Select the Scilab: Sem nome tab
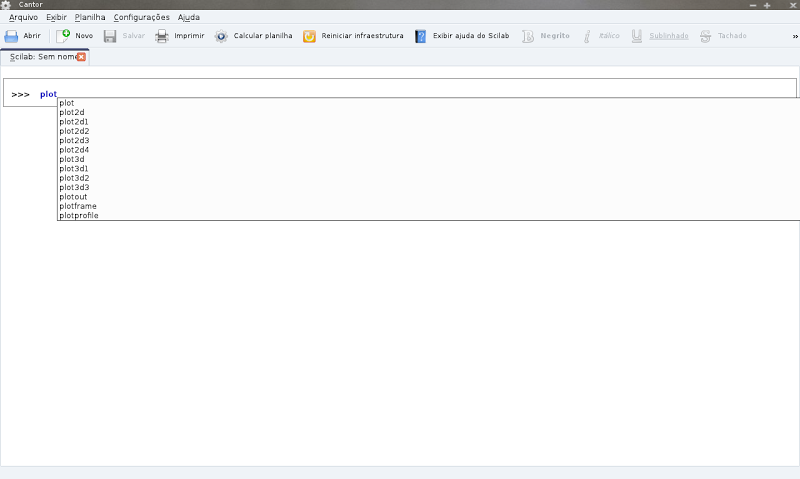The height and width of the screenshot is (479, 800). pyautogui.click(x=43, y=57)
